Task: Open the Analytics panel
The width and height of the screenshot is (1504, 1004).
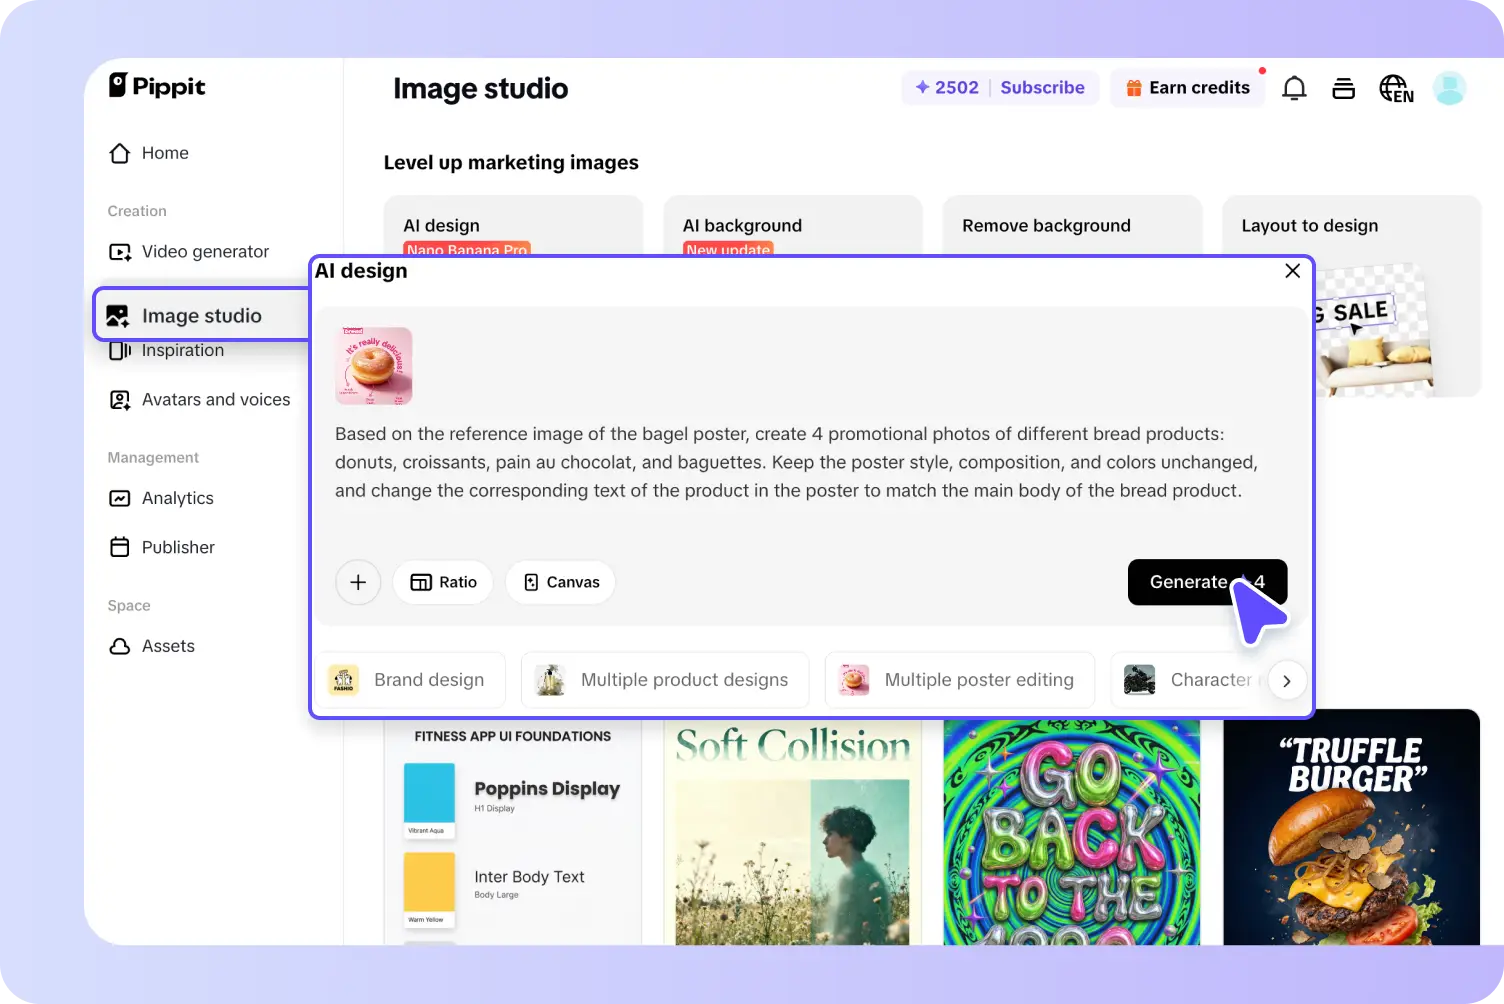Action: [x=178, y=497]
